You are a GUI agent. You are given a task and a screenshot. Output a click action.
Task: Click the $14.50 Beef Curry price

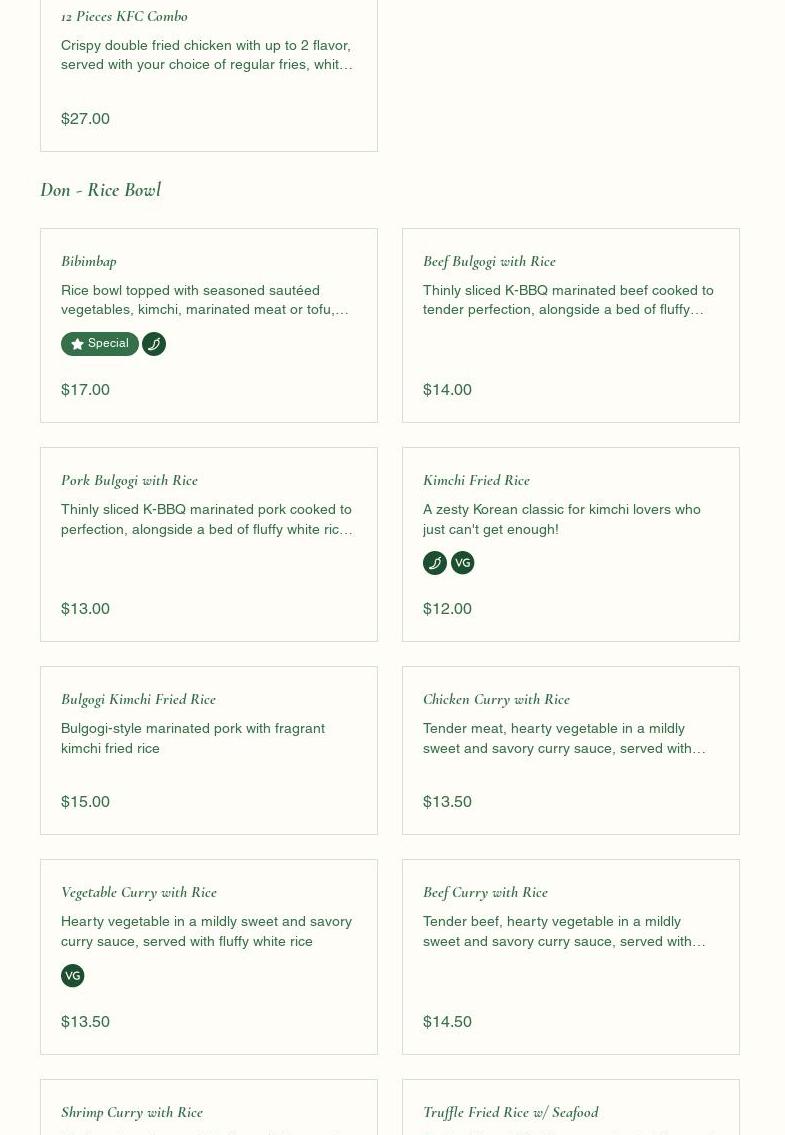447,1022
